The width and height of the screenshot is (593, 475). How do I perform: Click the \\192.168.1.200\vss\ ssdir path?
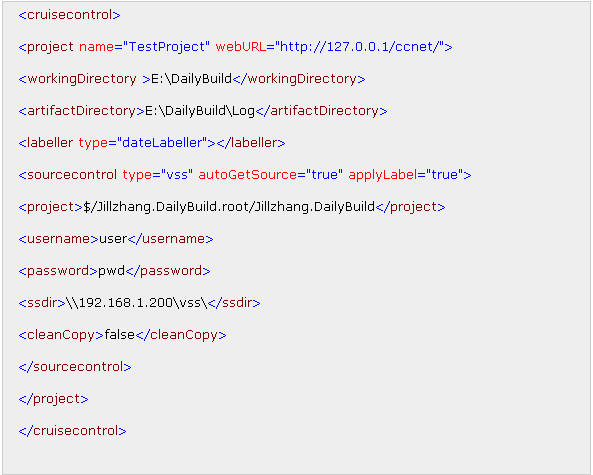tap(137, 303)
